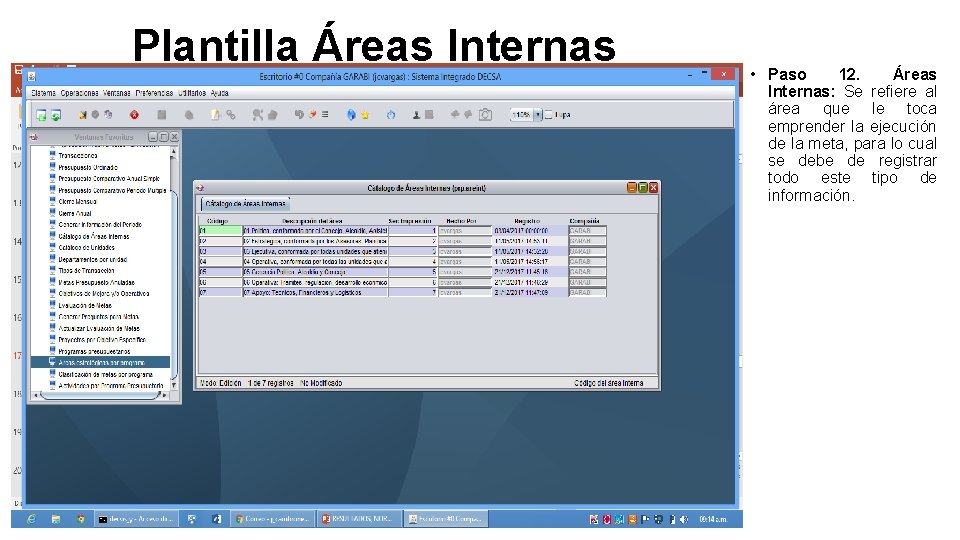
Task: Open the Utilitarios menu
Action: (x=192, y=93)
